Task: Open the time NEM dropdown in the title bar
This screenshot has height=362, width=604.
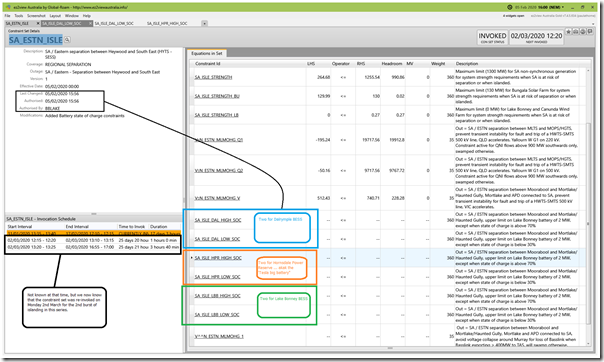Action: (x=563, y=7)
